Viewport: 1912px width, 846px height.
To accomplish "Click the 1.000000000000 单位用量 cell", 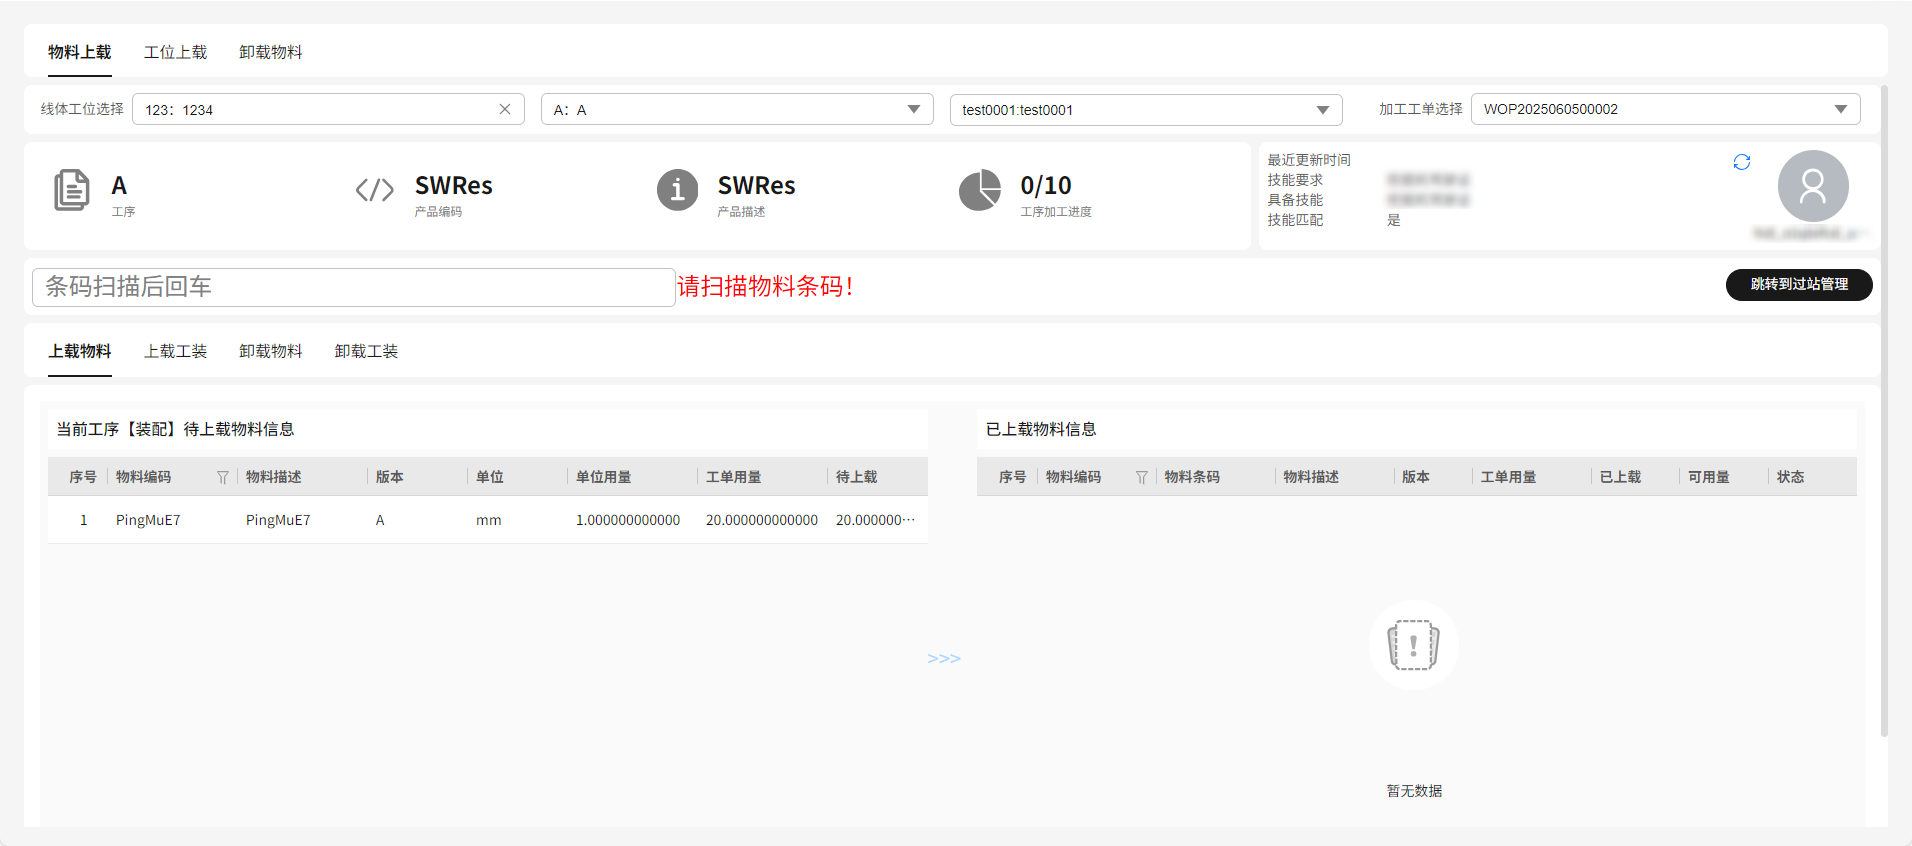I will click(628, 520).
